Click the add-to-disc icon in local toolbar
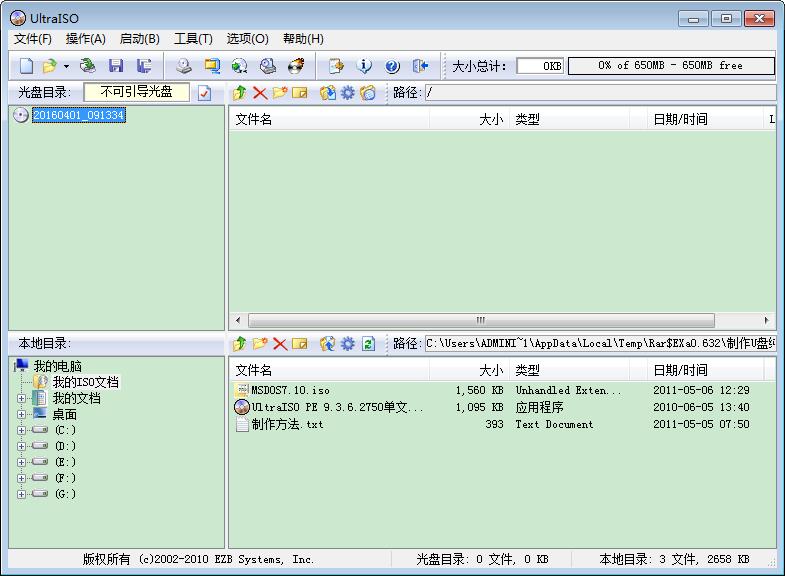 (327, 343)
